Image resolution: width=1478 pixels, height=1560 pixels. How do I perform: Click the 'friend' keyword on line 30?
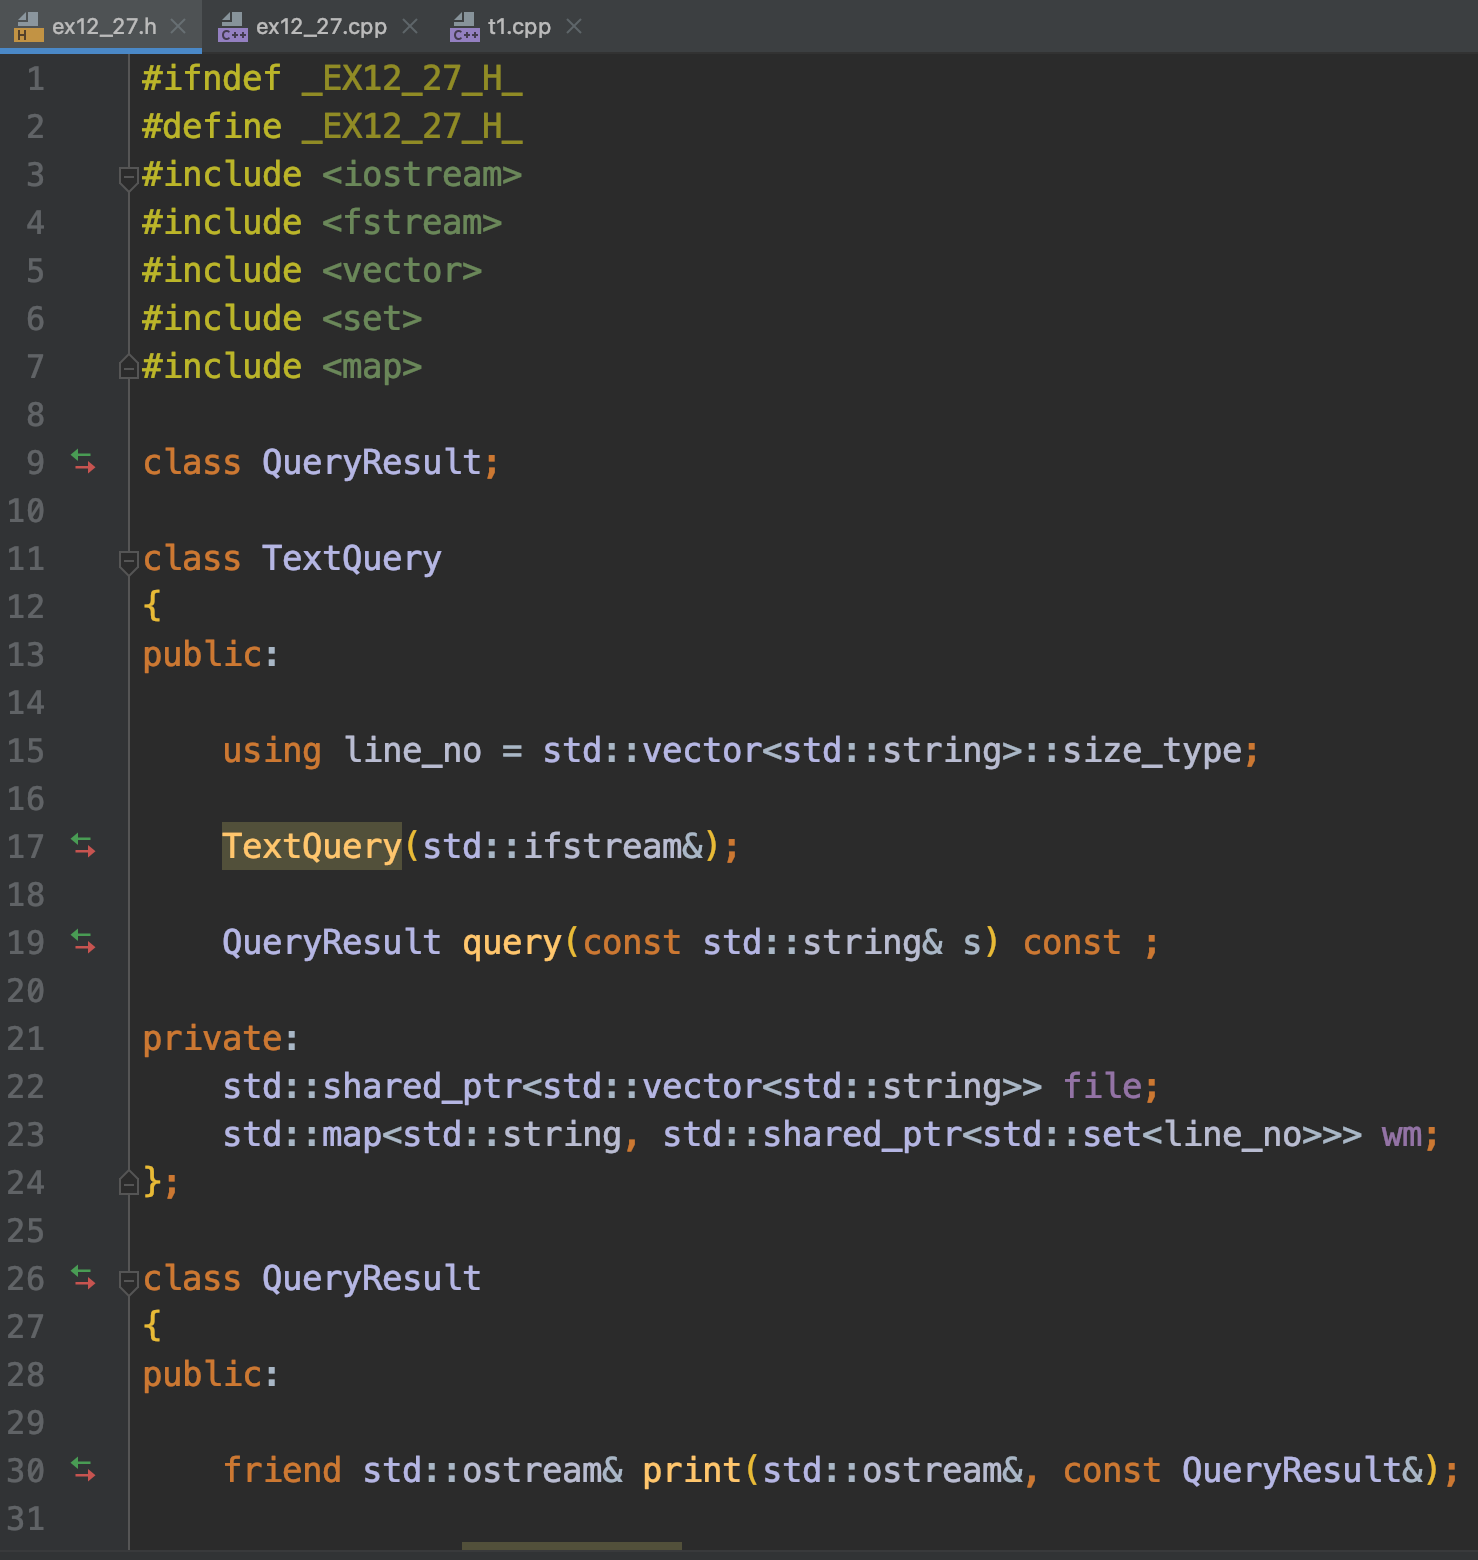coord(282,1471)
